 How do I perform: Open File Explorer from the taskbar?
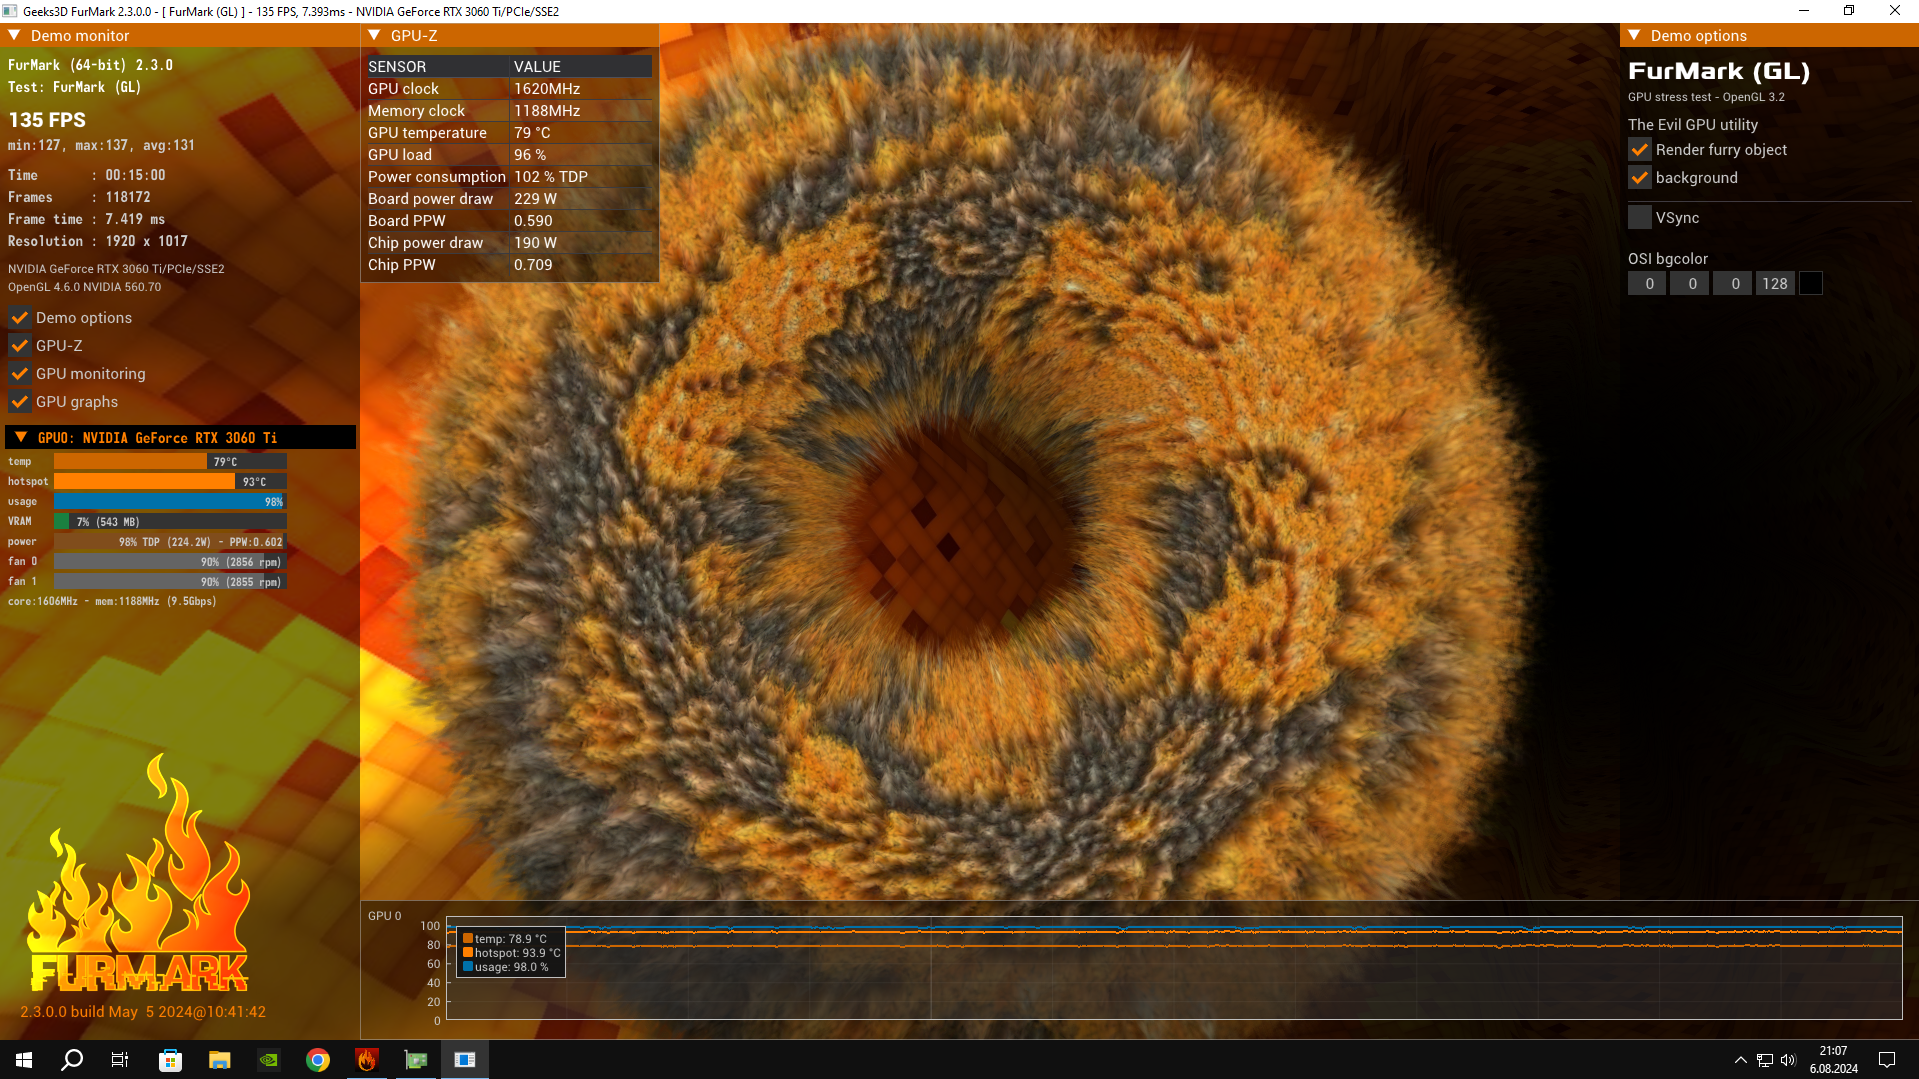[x=219, y=1060]
